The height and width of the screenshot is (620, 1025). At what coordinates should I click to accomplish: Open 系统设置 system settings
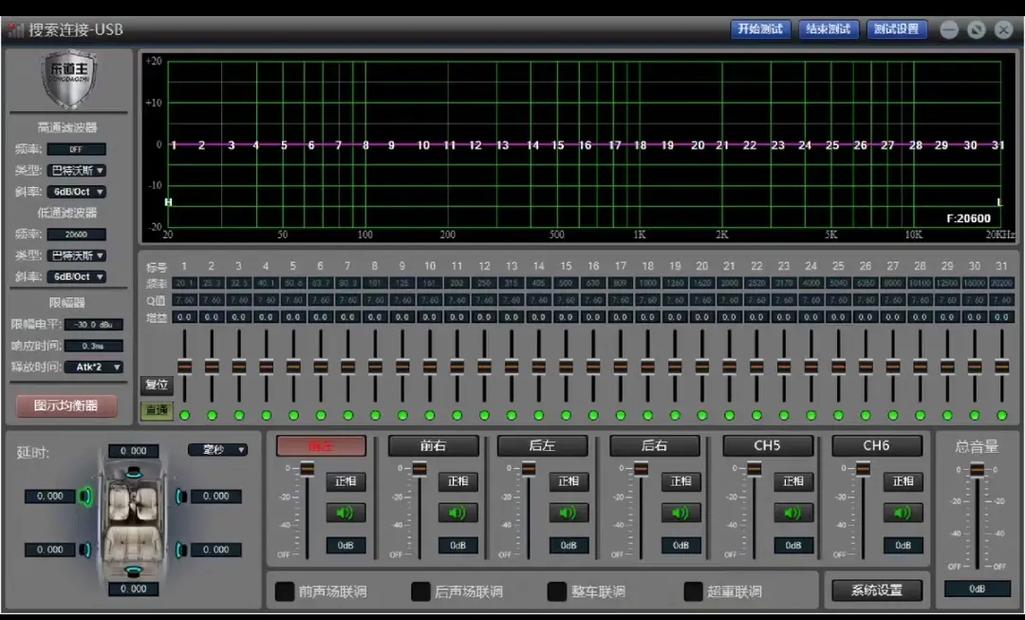click(876, 590)
